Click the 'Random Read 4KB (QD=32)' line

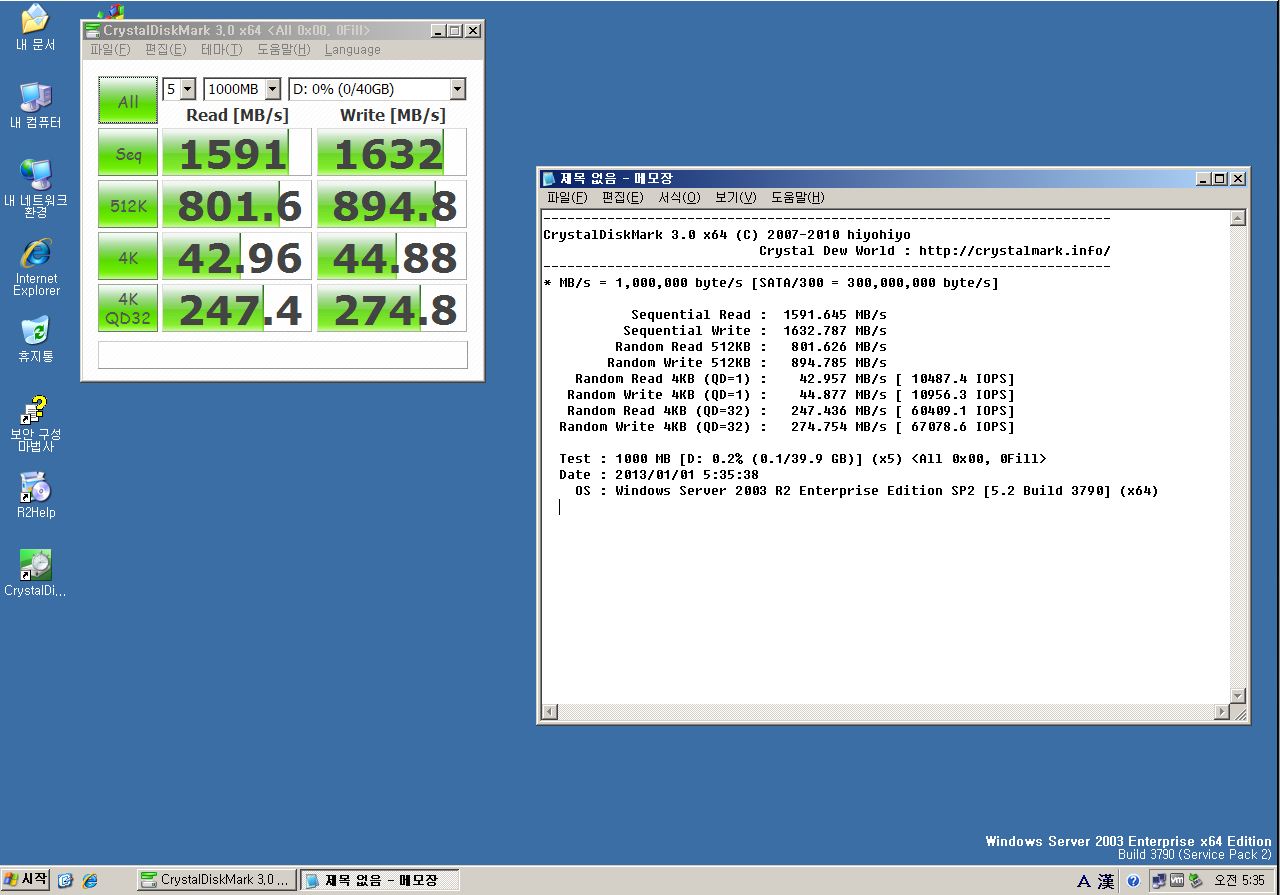pyautogui.click(x=791, y=411)
